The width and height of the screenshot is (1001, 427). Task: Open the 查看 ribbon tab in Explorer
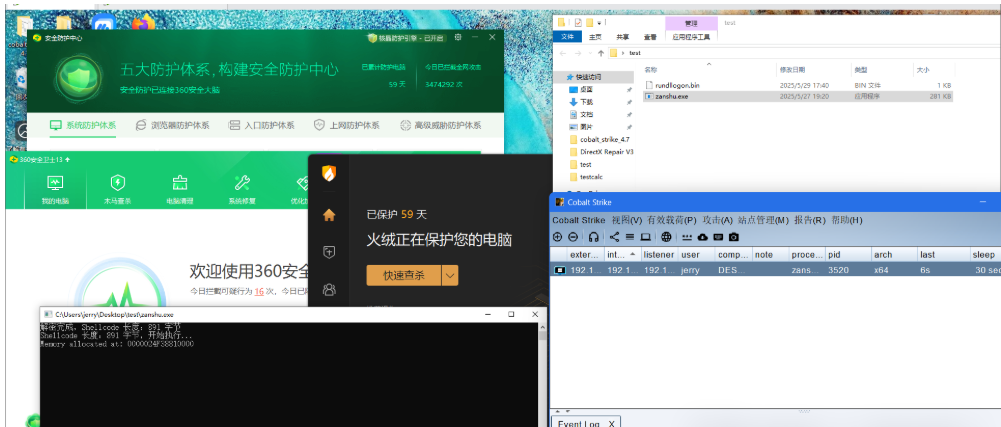click(650, 37)
